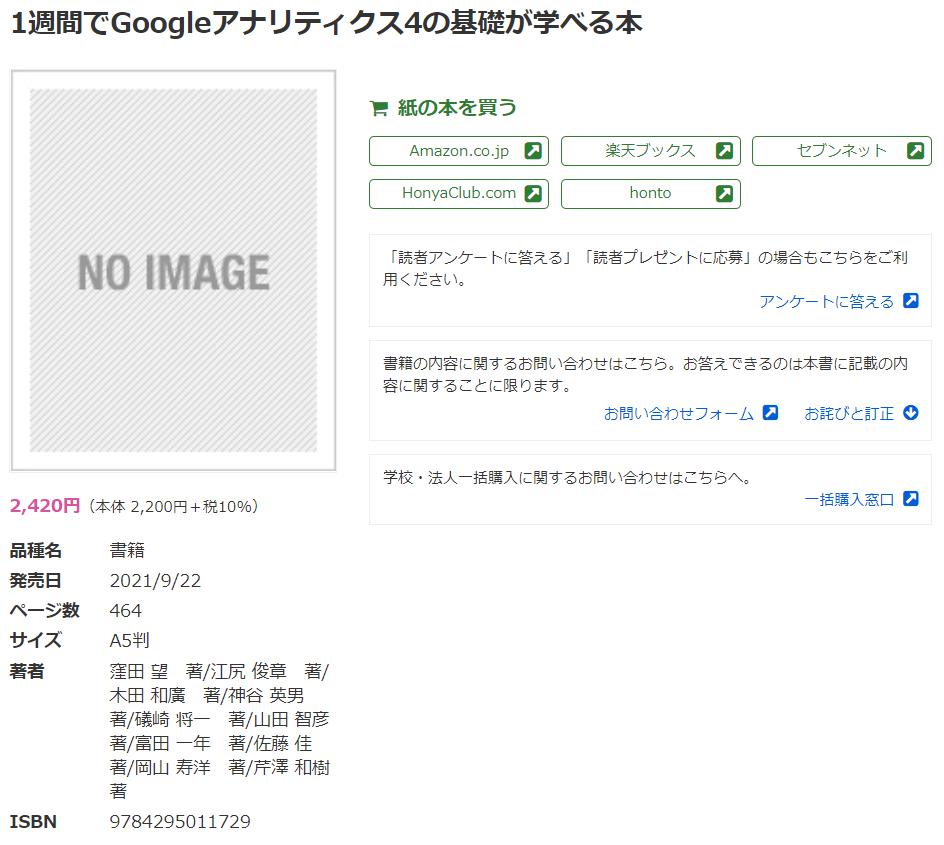Click author name 窪田 望

click(139, 671)
